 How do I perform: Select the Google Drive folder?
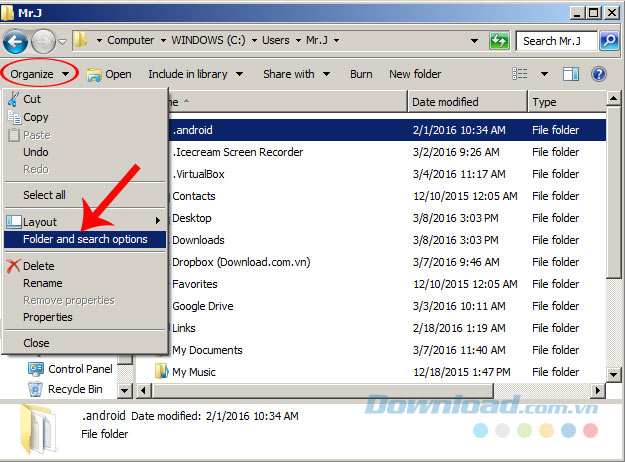(202, 306)
